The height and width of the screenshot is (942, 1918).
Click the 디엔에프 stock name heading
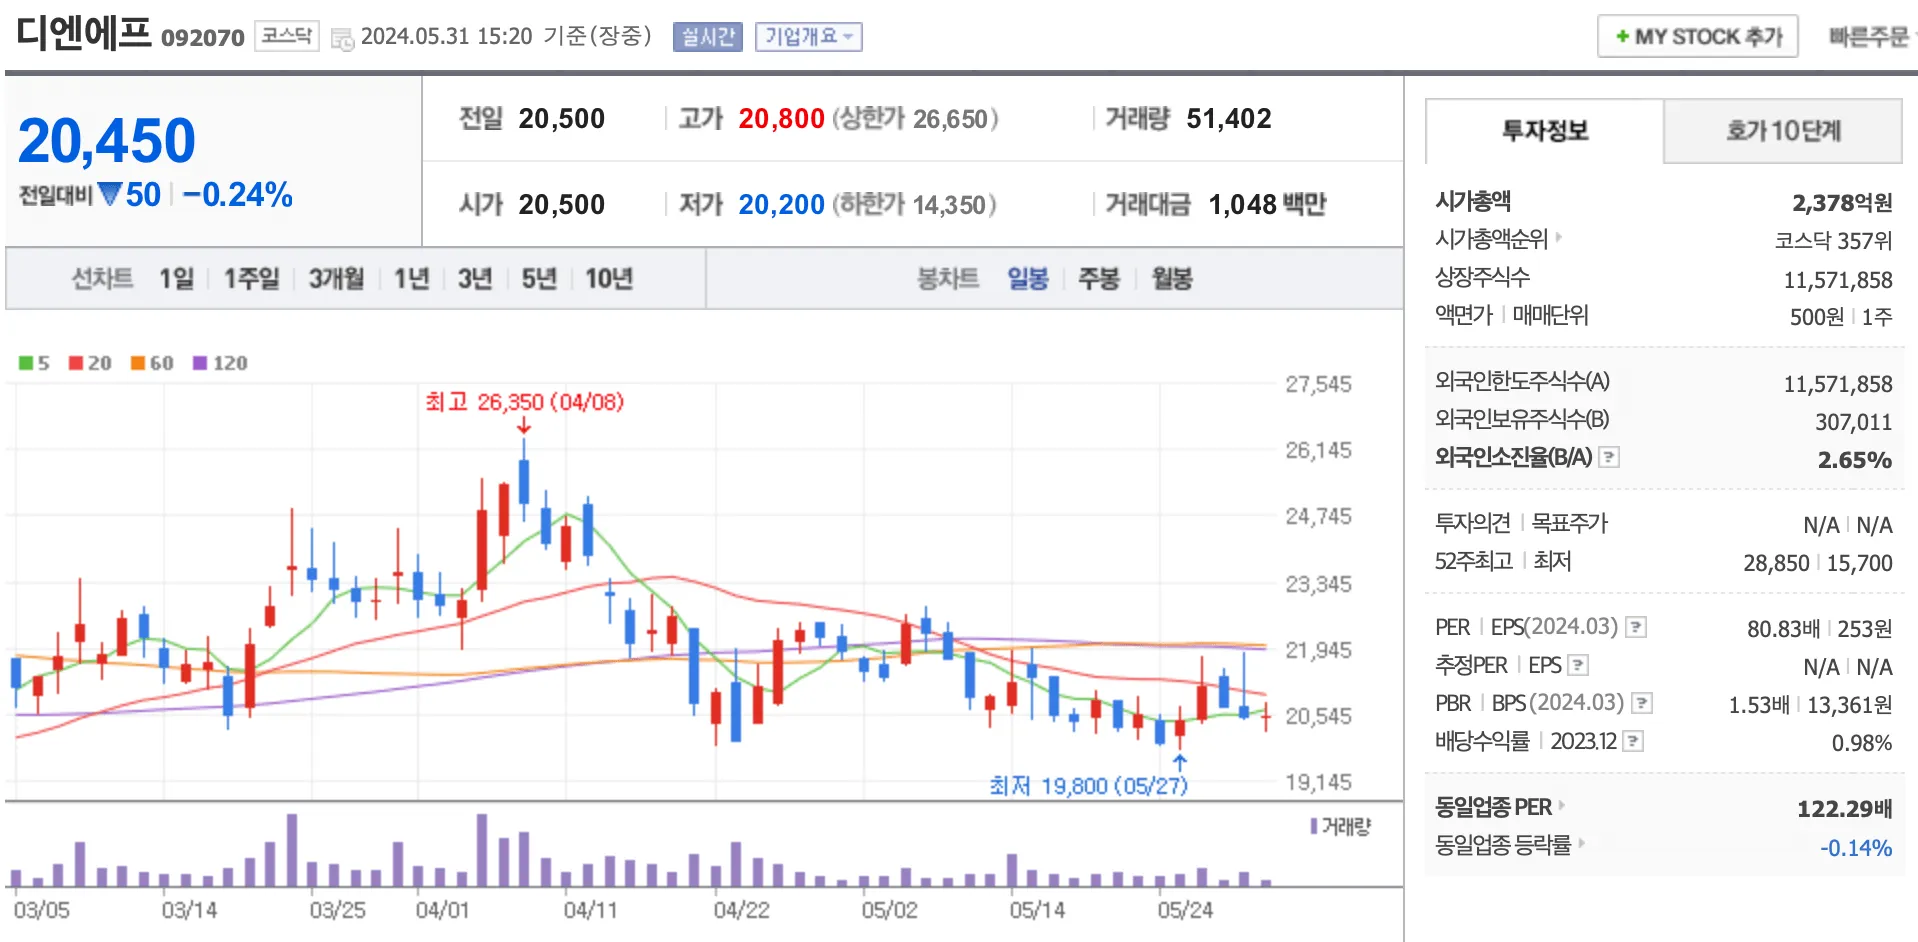84,33
